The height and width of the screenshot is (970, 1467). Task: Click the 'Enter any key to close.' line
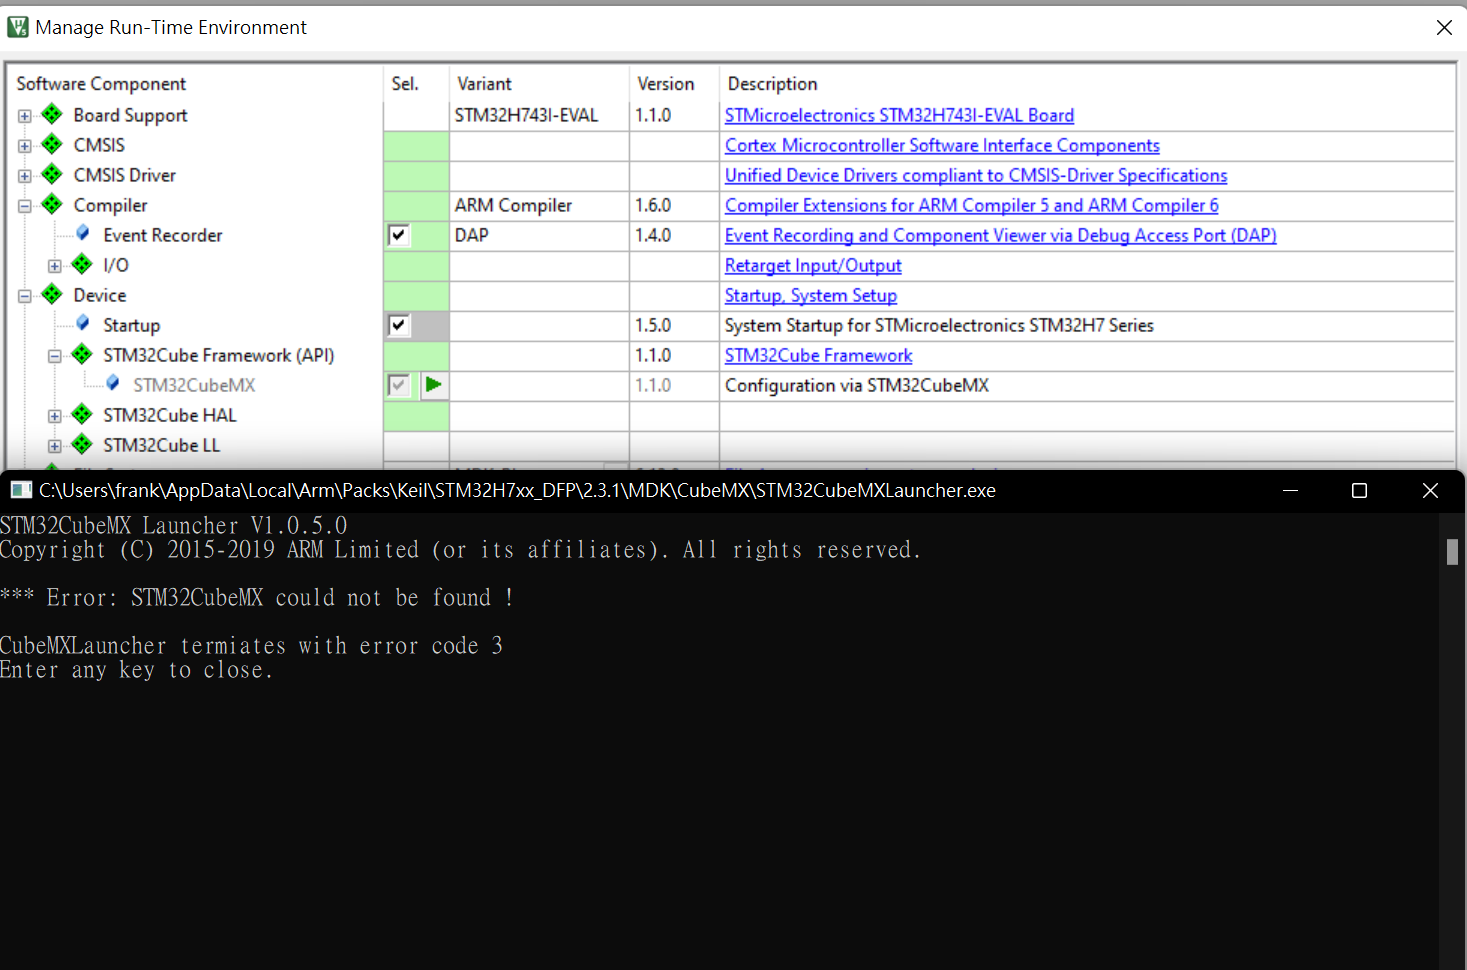[x=136, y=670]
